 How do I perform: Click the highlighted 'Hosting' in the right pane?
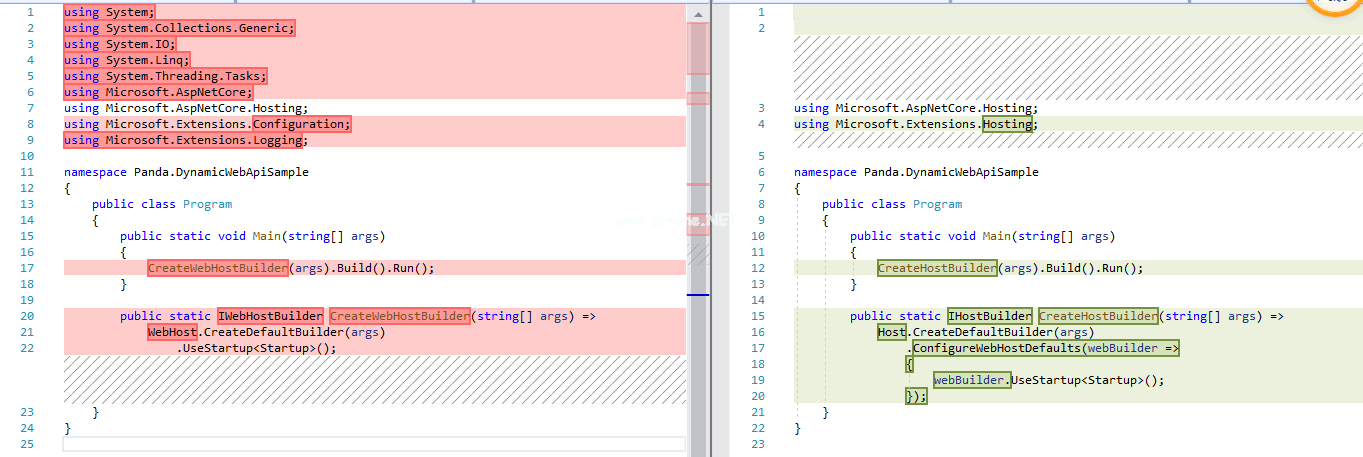(1009, 124)
